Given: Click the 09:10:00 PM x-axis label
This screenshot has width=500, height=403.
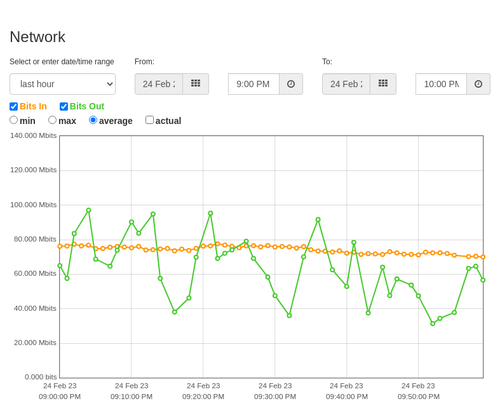Looking at the screenshot, I should tap(131, 397).
